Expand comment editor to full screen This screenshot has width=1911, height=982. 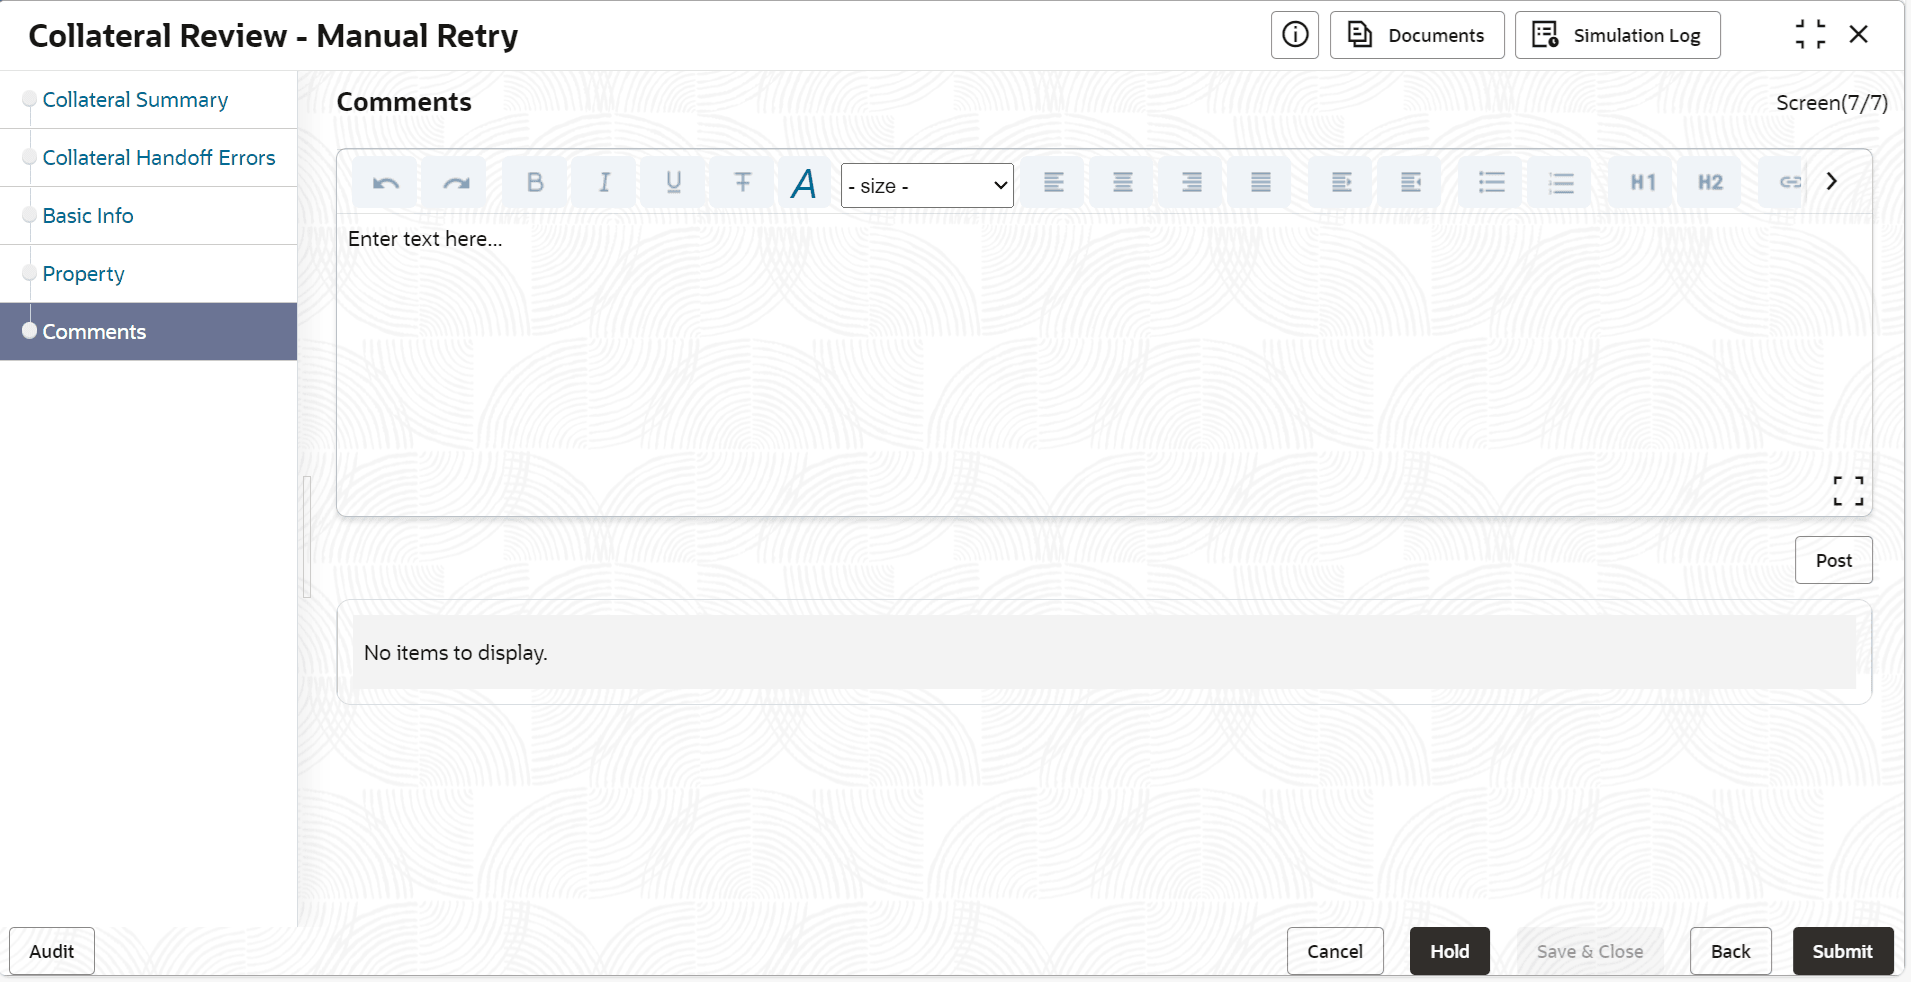1848,491
